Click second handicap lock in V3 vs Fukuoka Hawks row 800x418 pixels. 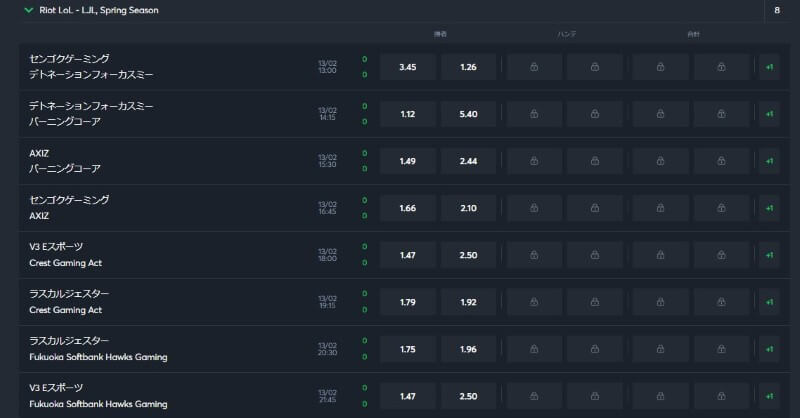point(595,396)
